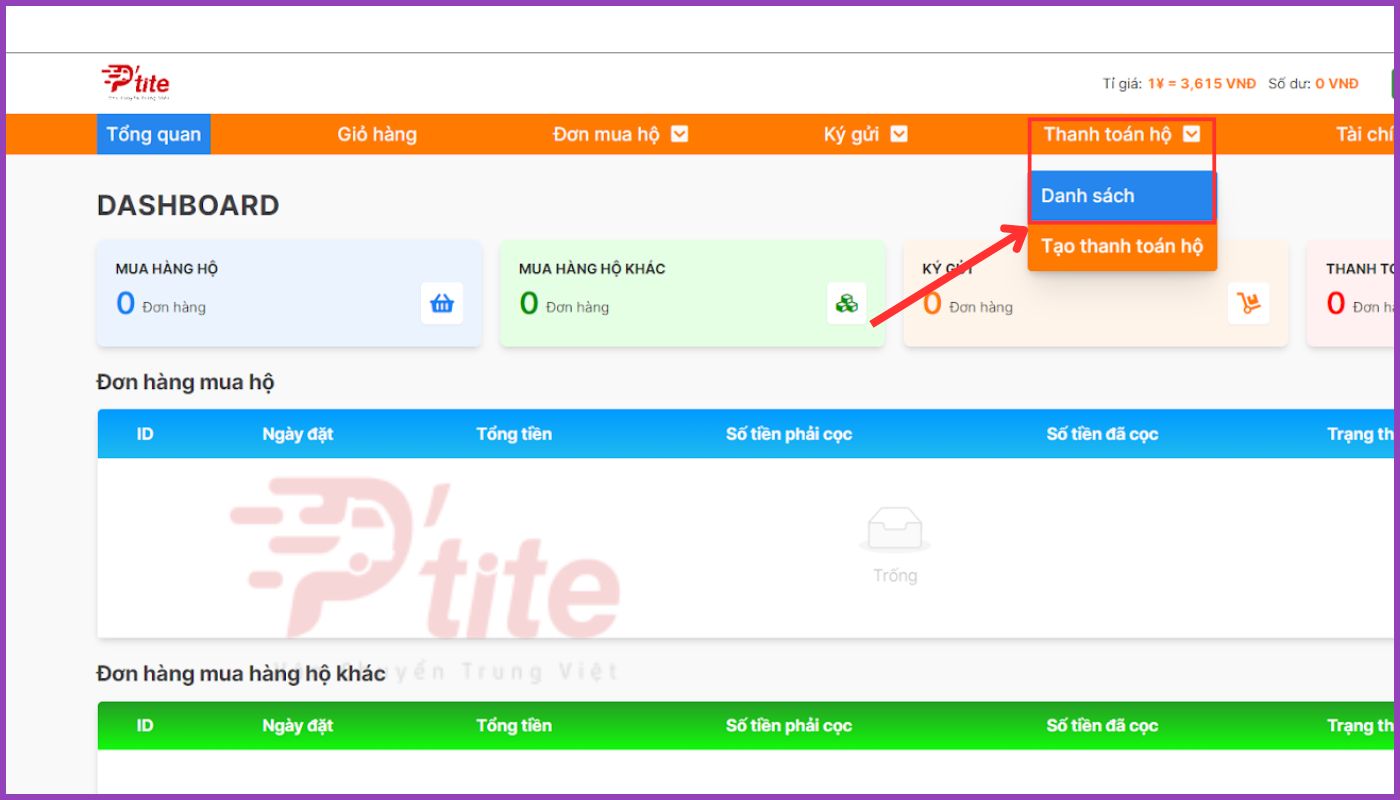Click the Mua hàng hộ summary card
Screen dimensions: 1400x800
point(289,294)
